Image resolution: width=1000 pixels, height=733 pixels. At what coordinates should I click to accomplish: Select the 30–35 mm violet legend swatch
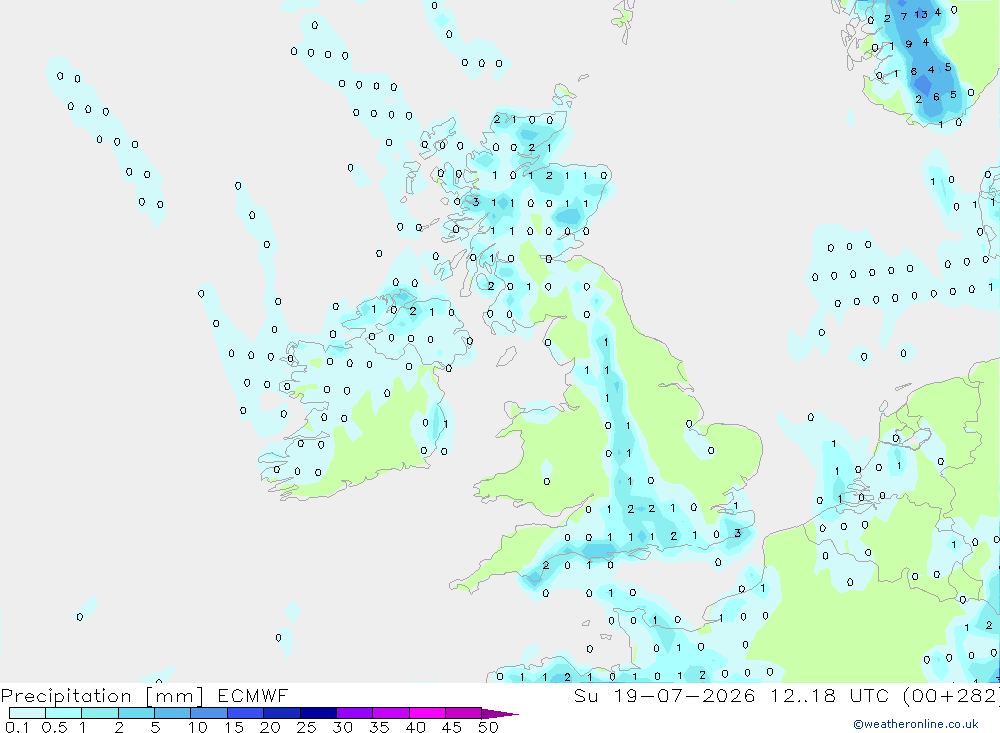[355, 713]
